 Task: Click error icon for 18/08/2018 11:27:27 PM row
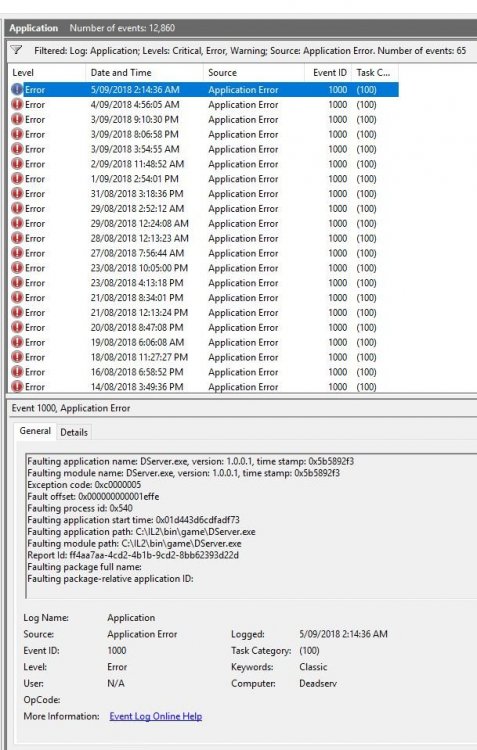17,356
